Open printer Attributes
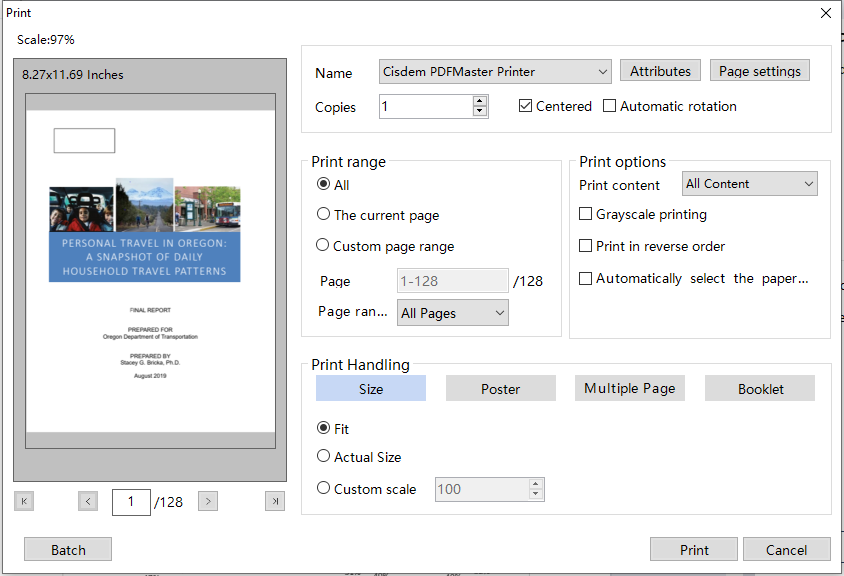The width and height of the screenshot is (844, 576). [x=660, y=71]
